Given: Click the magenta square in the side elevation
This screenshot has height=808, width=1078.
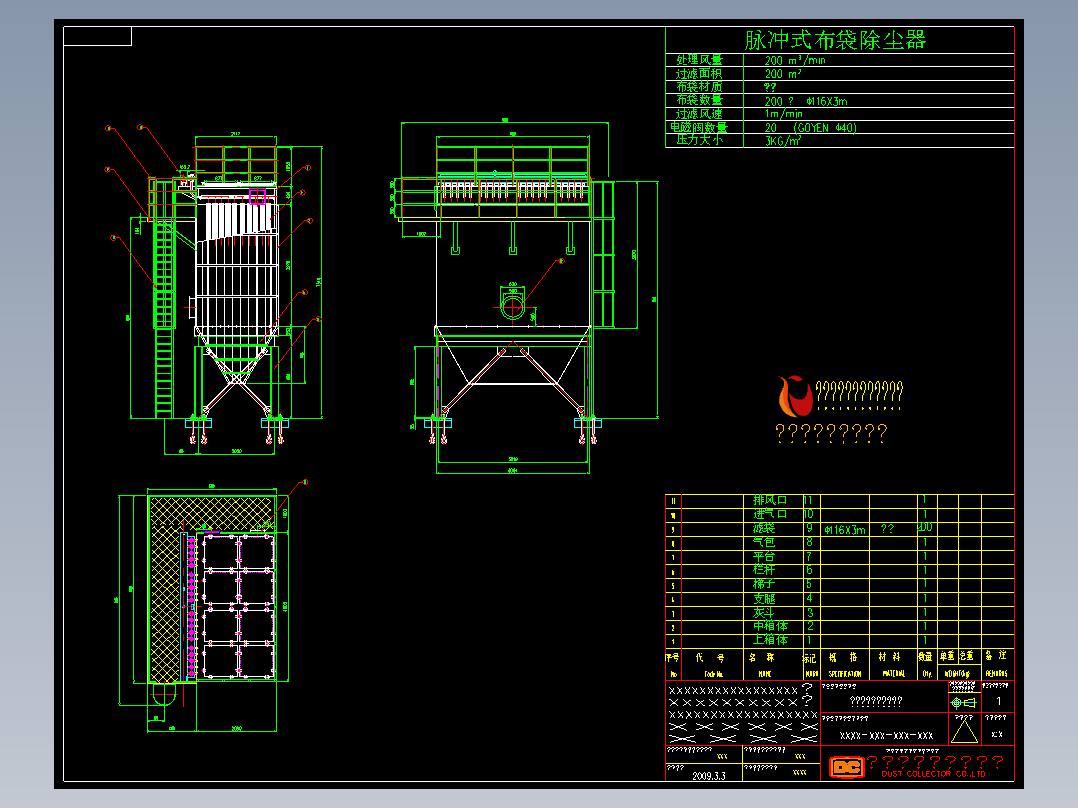Looking at the screenshot, I should 257,196.
